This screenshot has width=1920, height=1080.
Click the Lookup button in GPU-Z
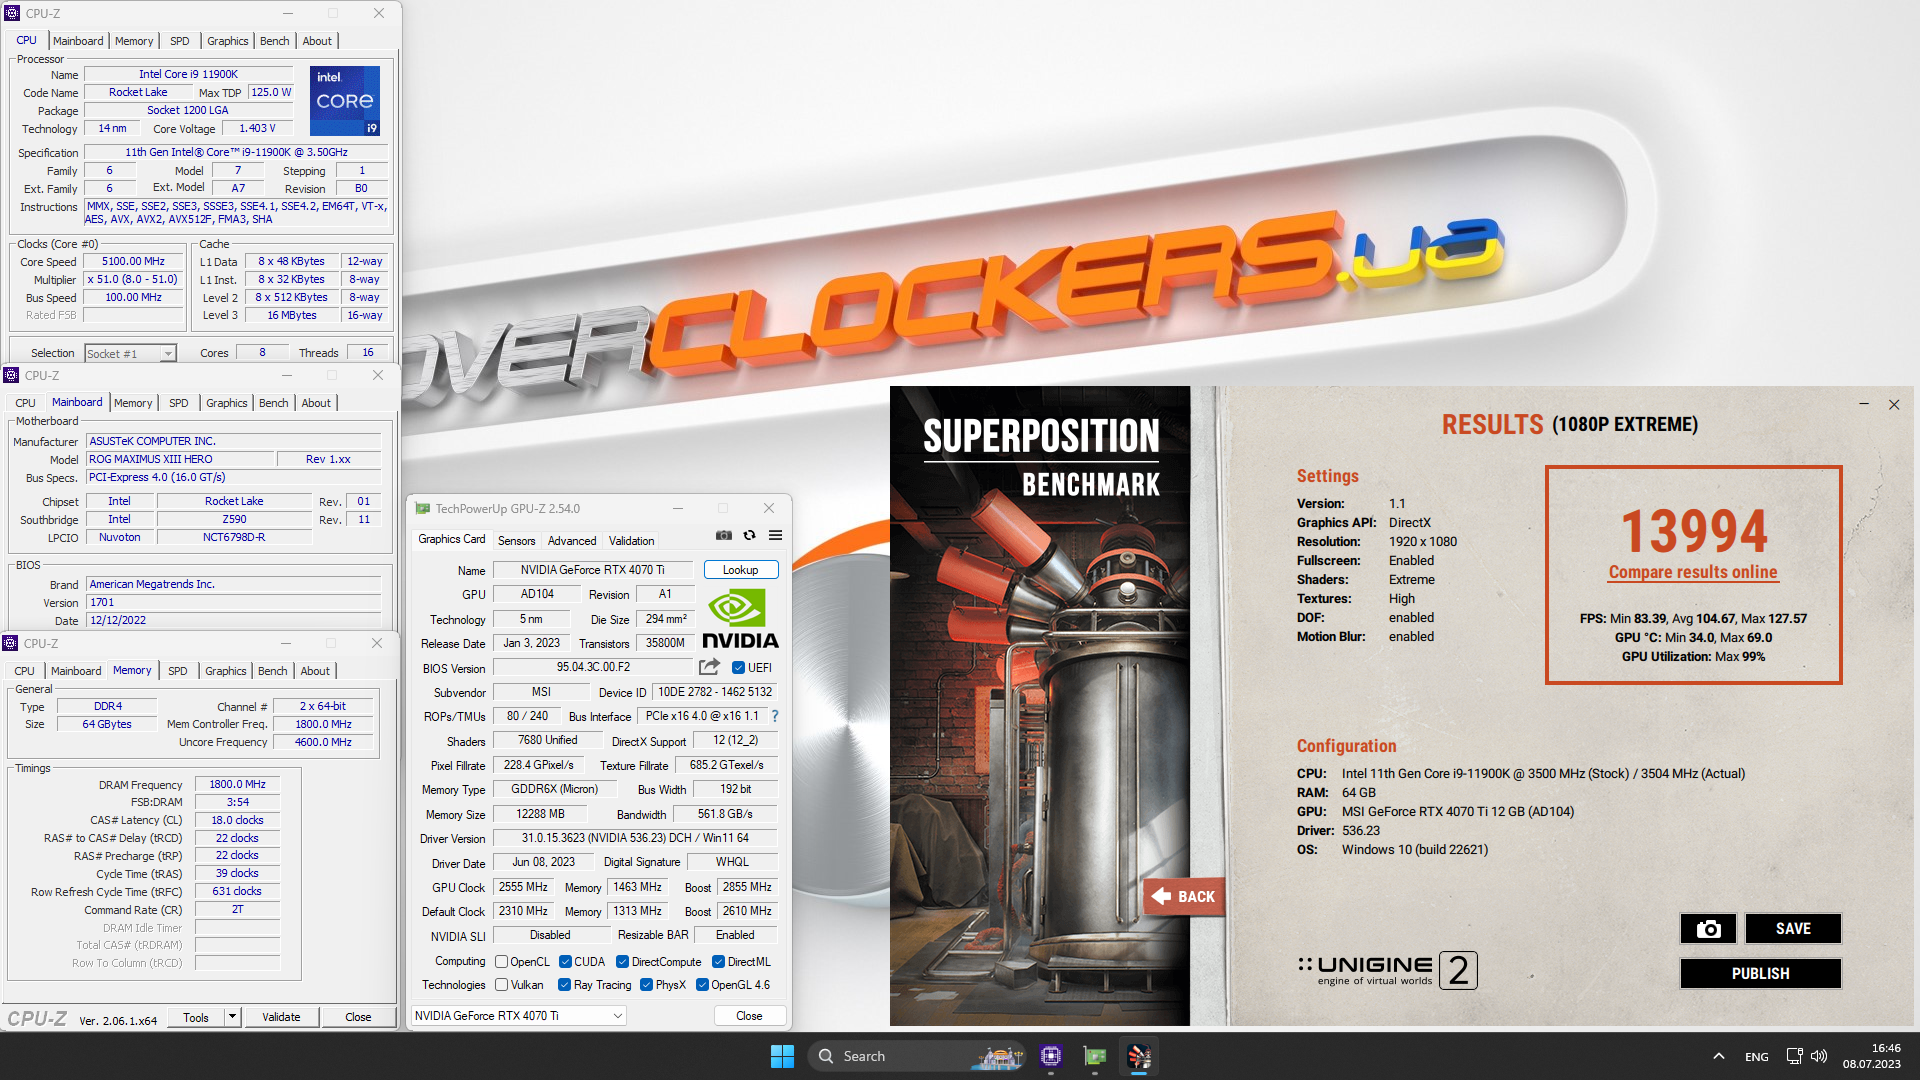click(x=741, y=570)
